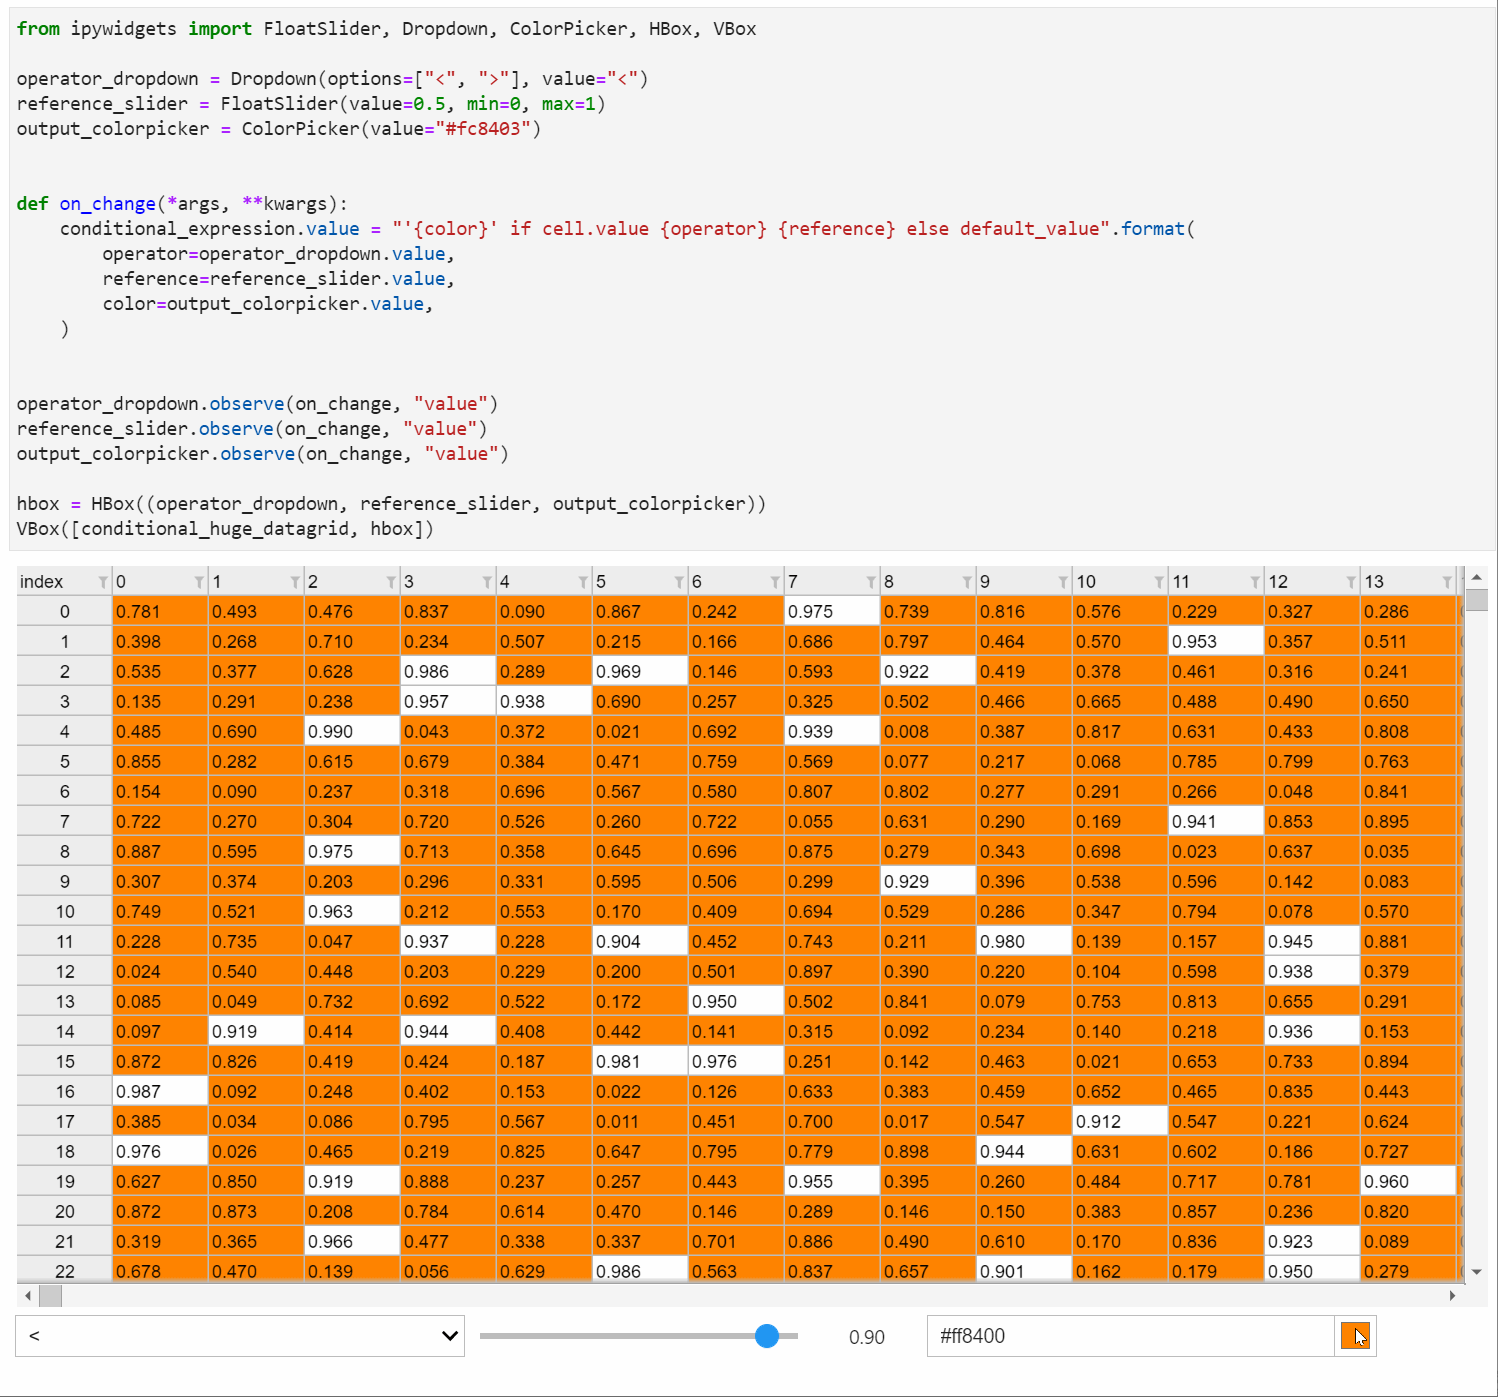1498x1397 pixels.
Task: Click in code line defining hbox
Action: [392, 504]
